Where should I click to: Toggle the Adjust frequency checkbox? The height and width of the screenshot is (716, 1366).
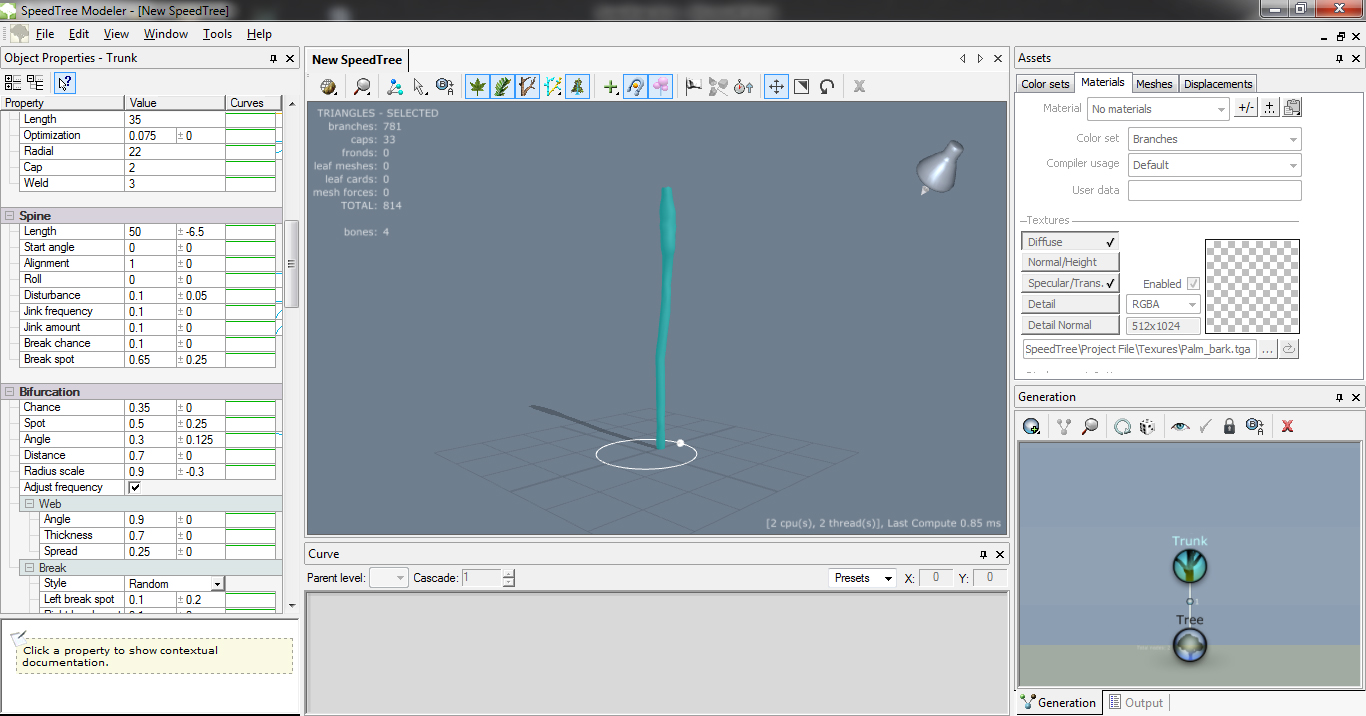click(135, 487)
